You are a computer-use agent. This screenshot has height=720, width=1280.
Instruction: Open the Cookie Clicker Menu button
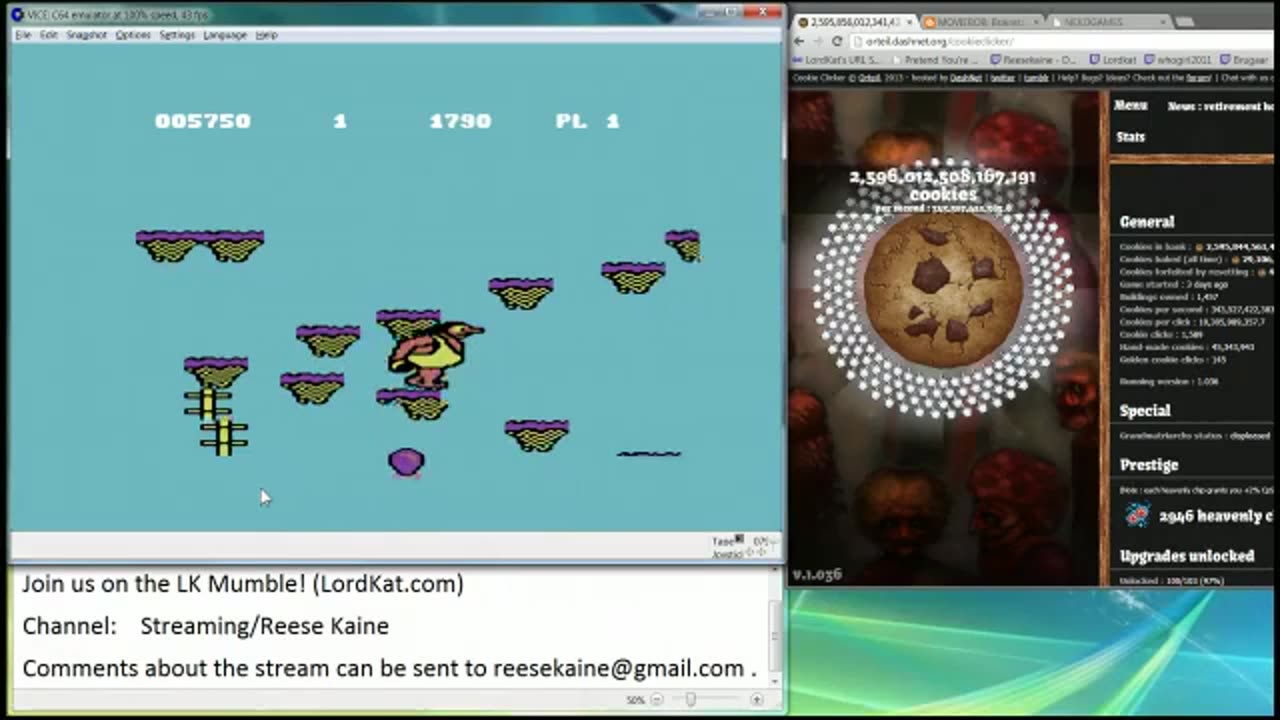[x=1131, y=106]
